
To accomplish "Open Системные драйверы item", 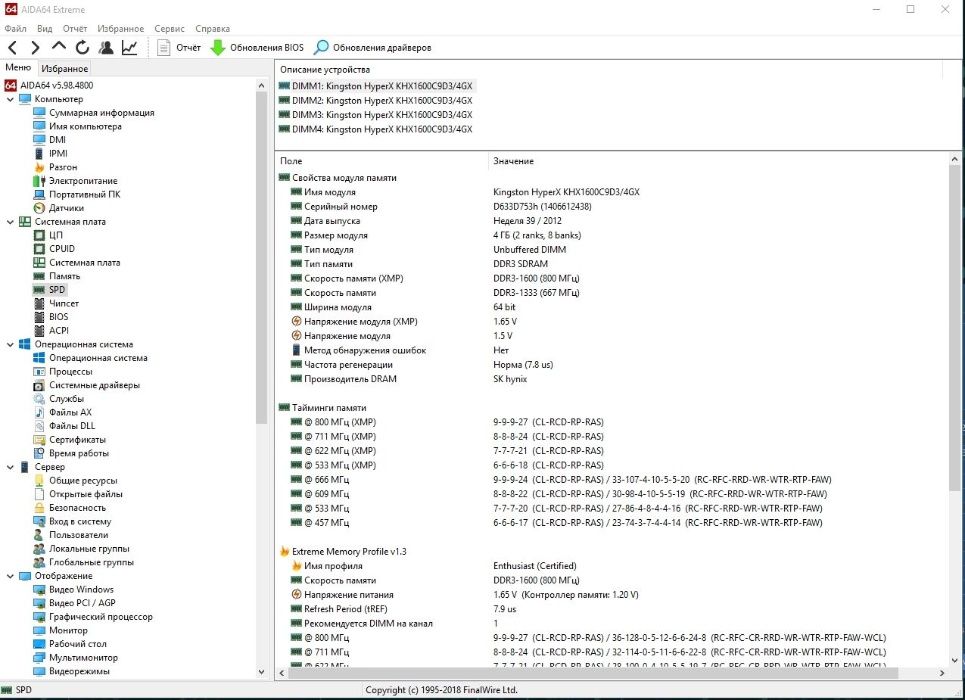I will (x=87, y=385).
